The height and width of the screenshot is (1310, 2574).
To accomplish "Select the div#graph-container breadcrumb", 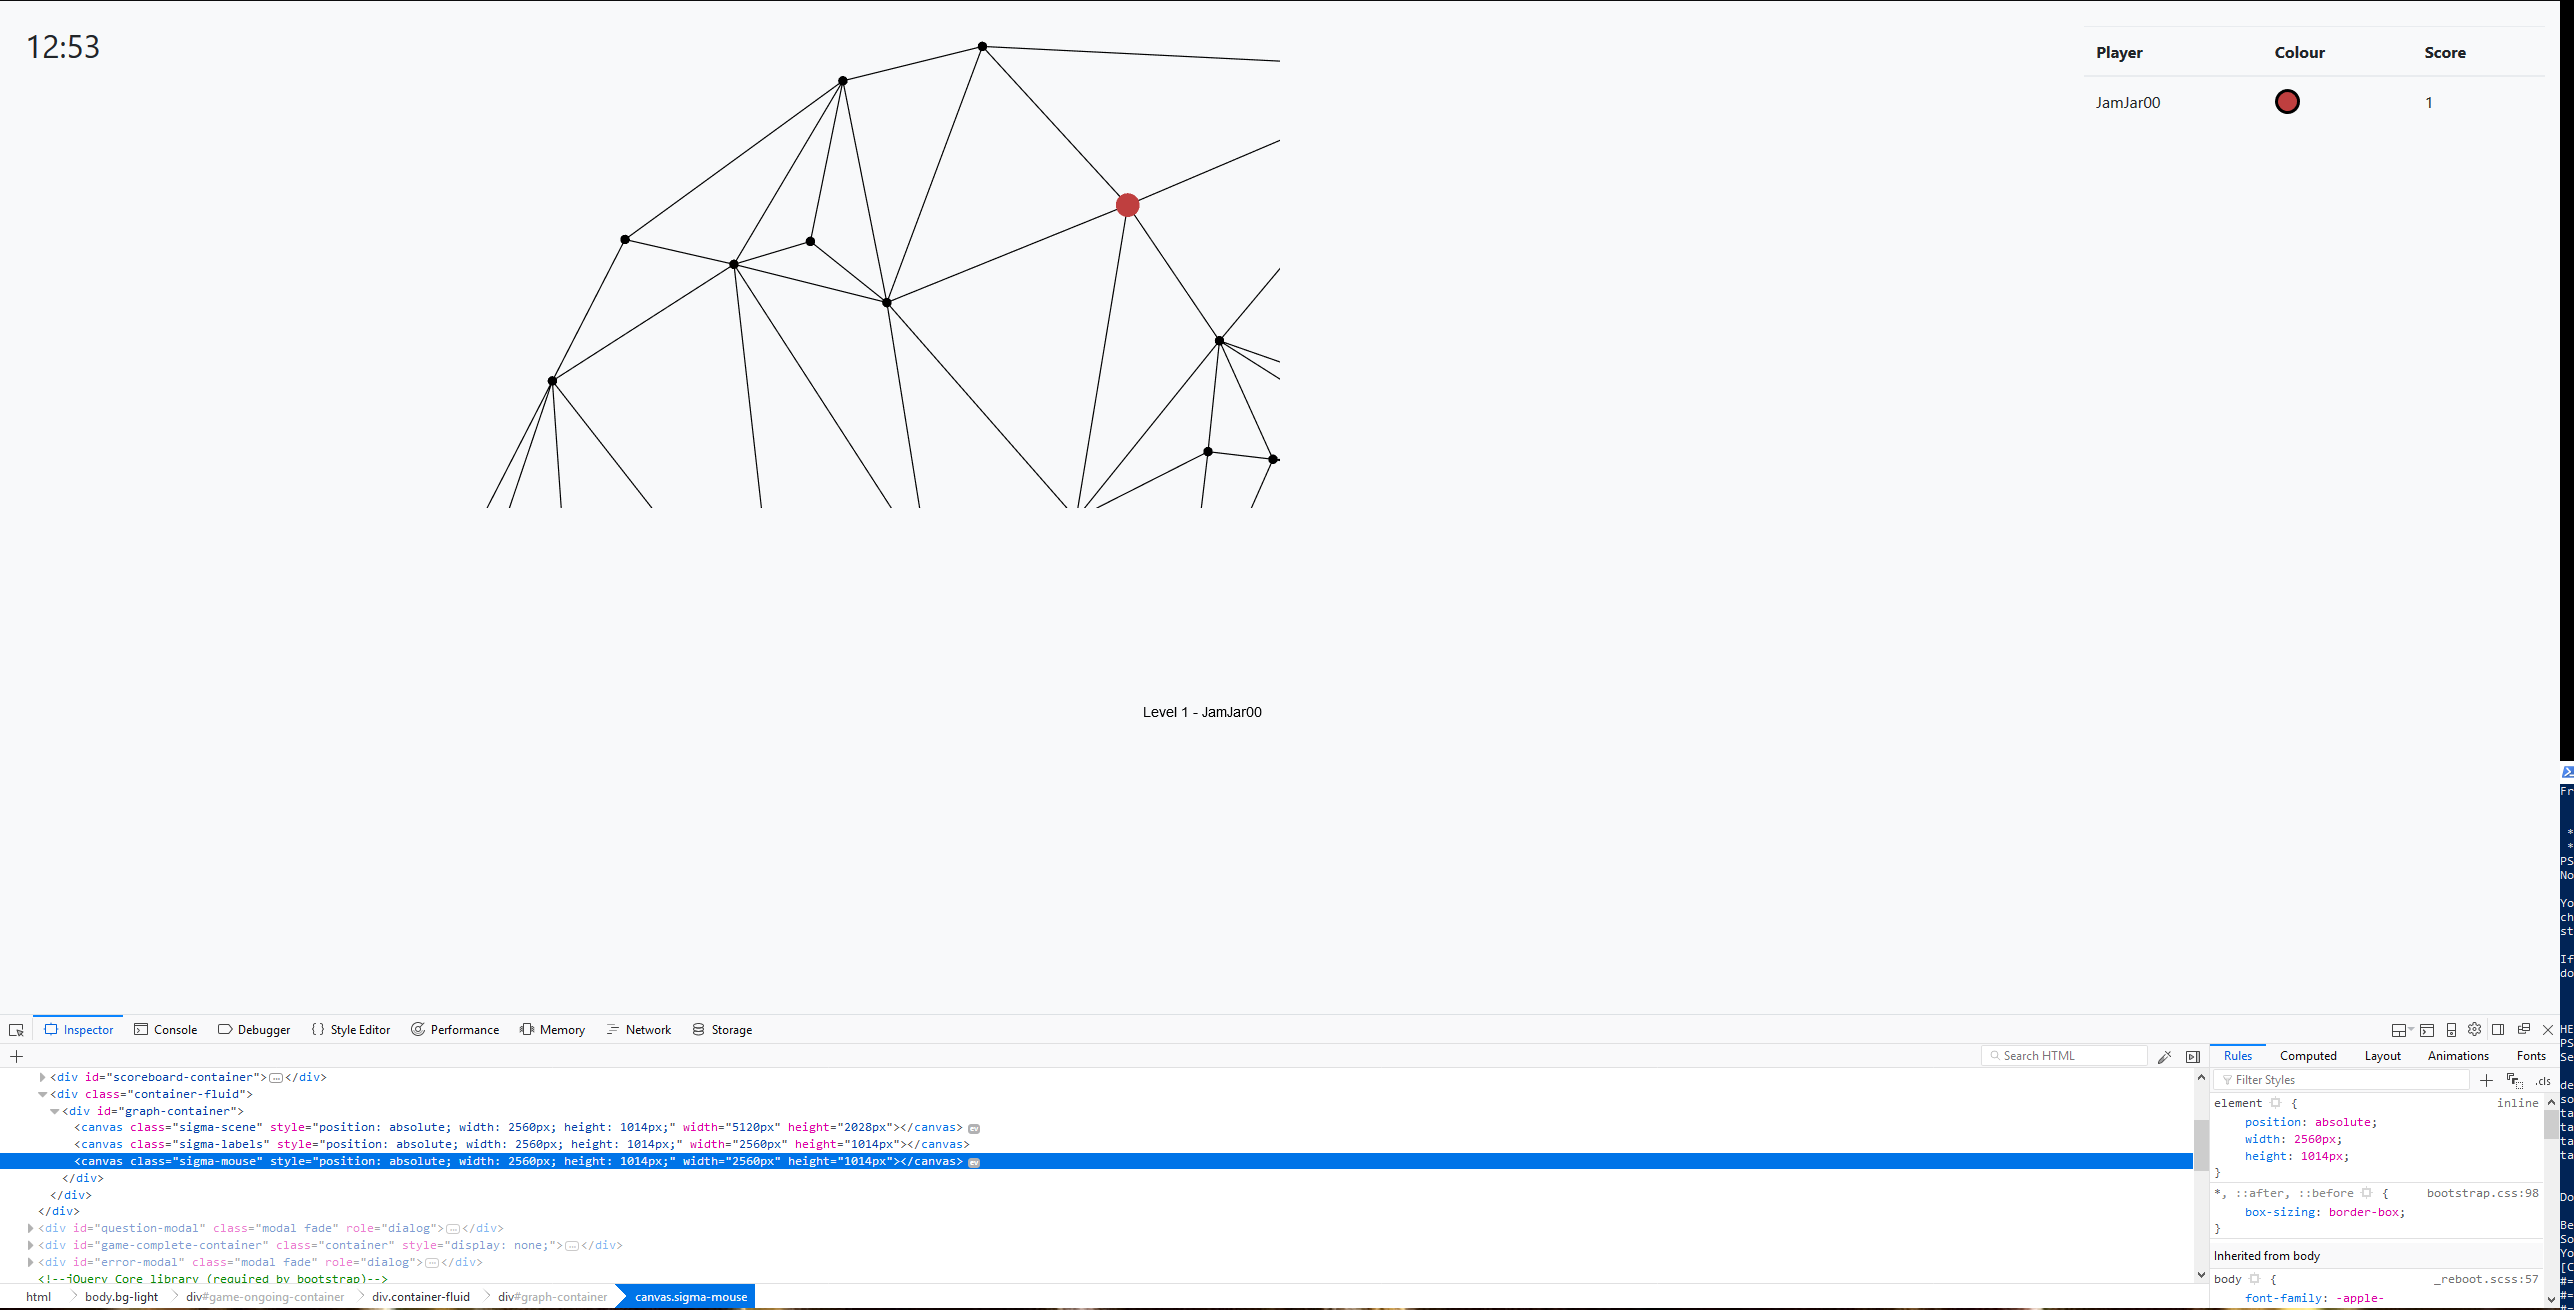I will pyautogui.click(x=551, y=1297).
